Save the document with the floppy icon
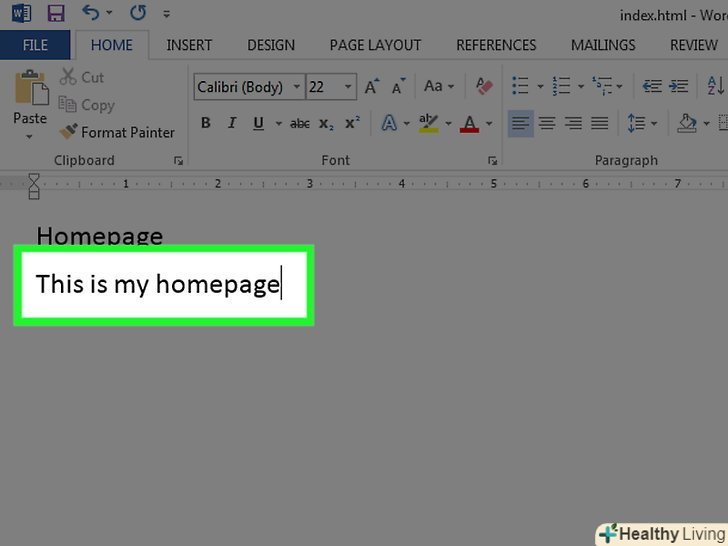The height and width of the screenshot is (546, 728). coord(56,13)
